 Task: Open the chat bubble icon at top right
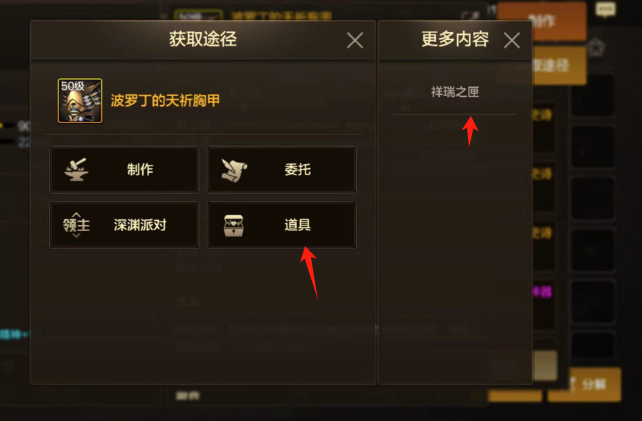point(606,9)
